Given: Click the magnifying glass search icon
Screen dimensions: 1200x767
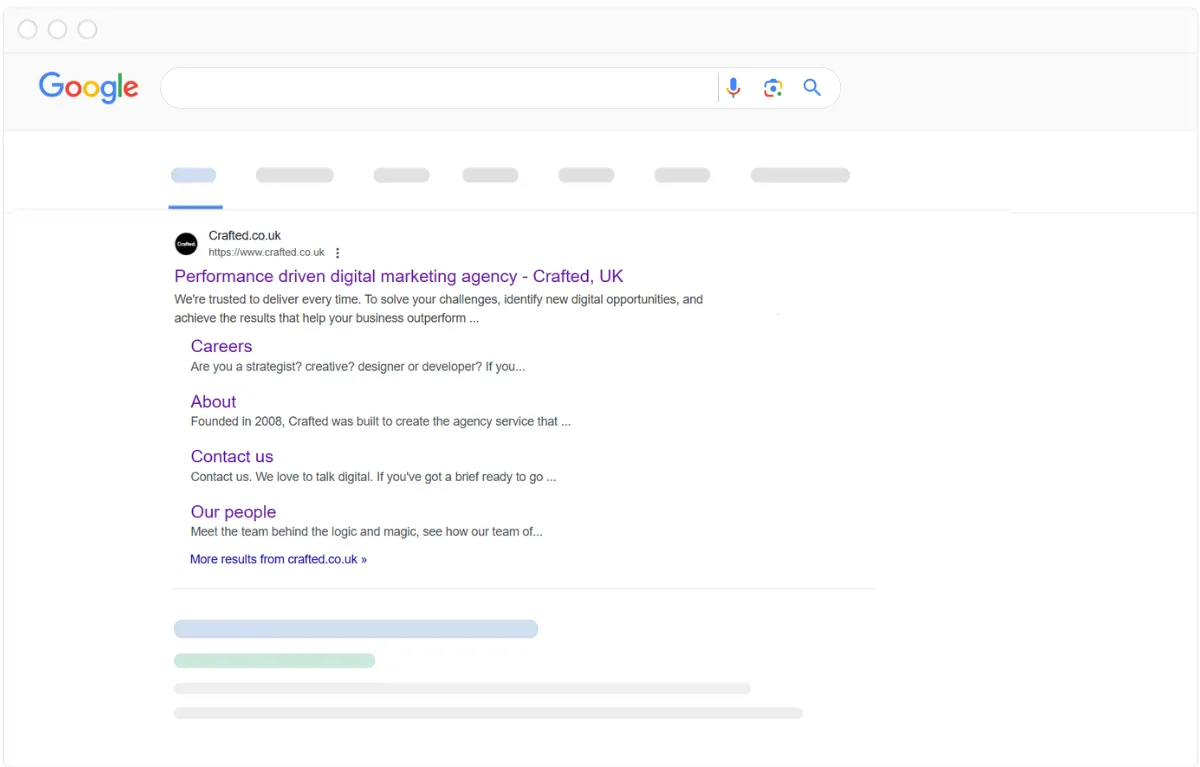Looking at the screenshot, I should (812, 88).
